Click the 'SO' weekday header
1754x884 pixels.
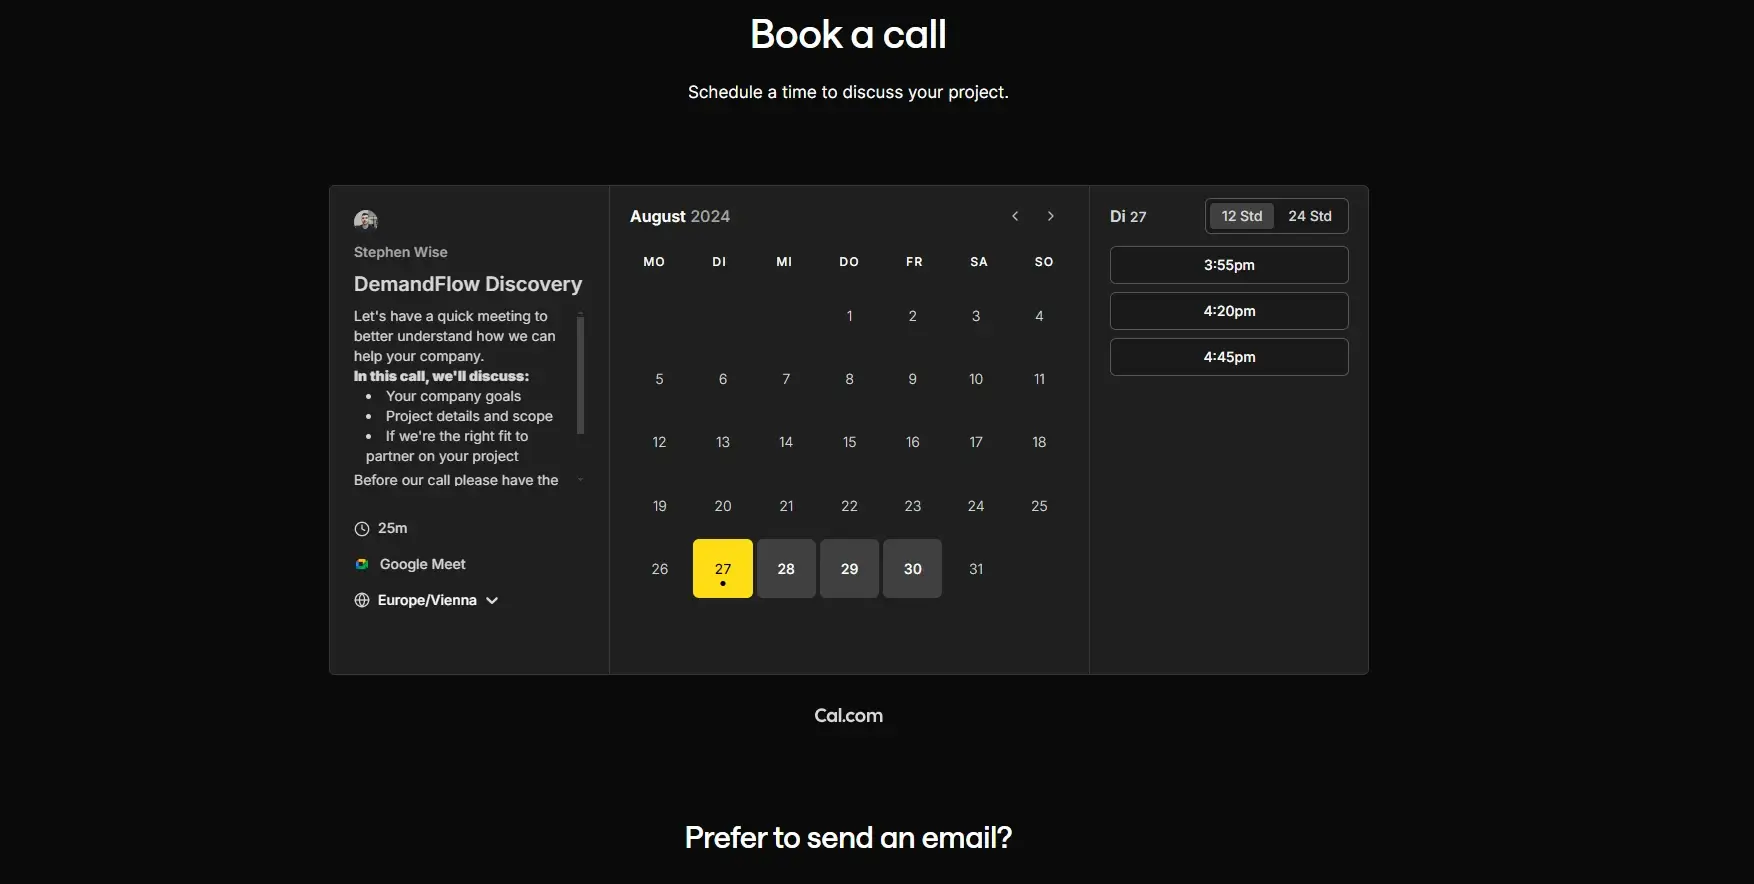point(1044,262)
